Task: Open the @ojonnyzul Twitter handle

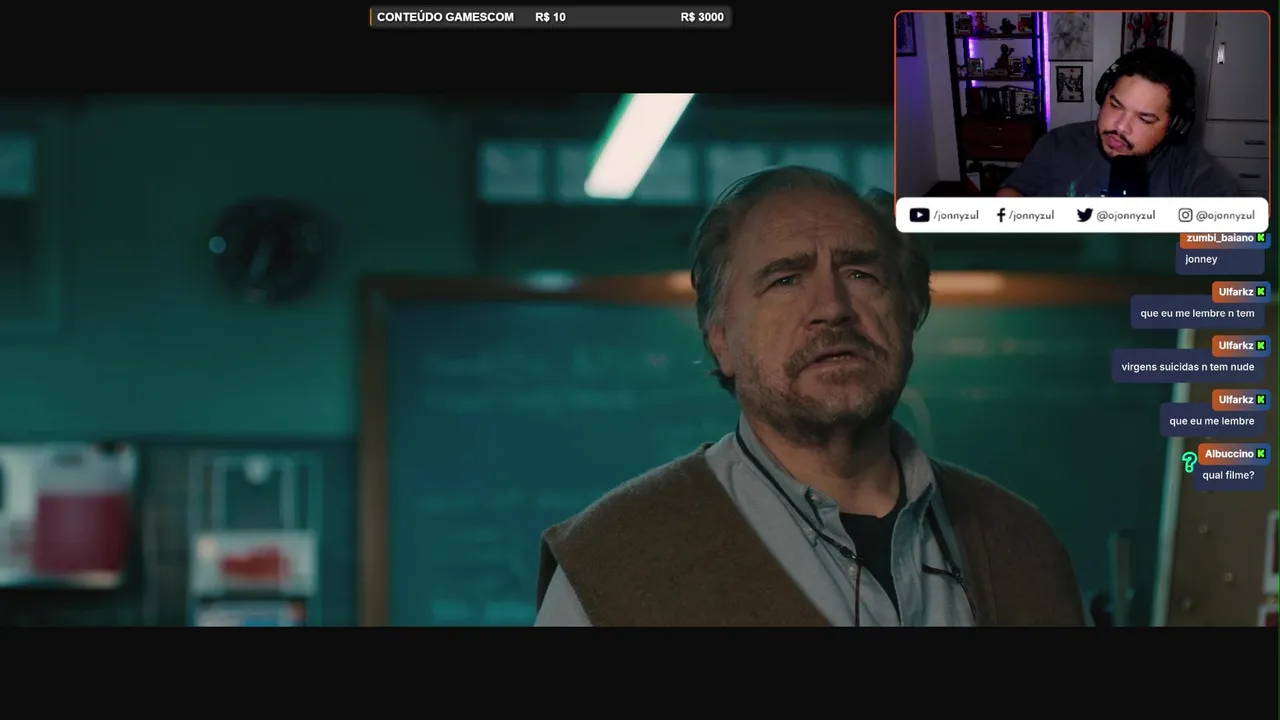Action: point(1126,215)
